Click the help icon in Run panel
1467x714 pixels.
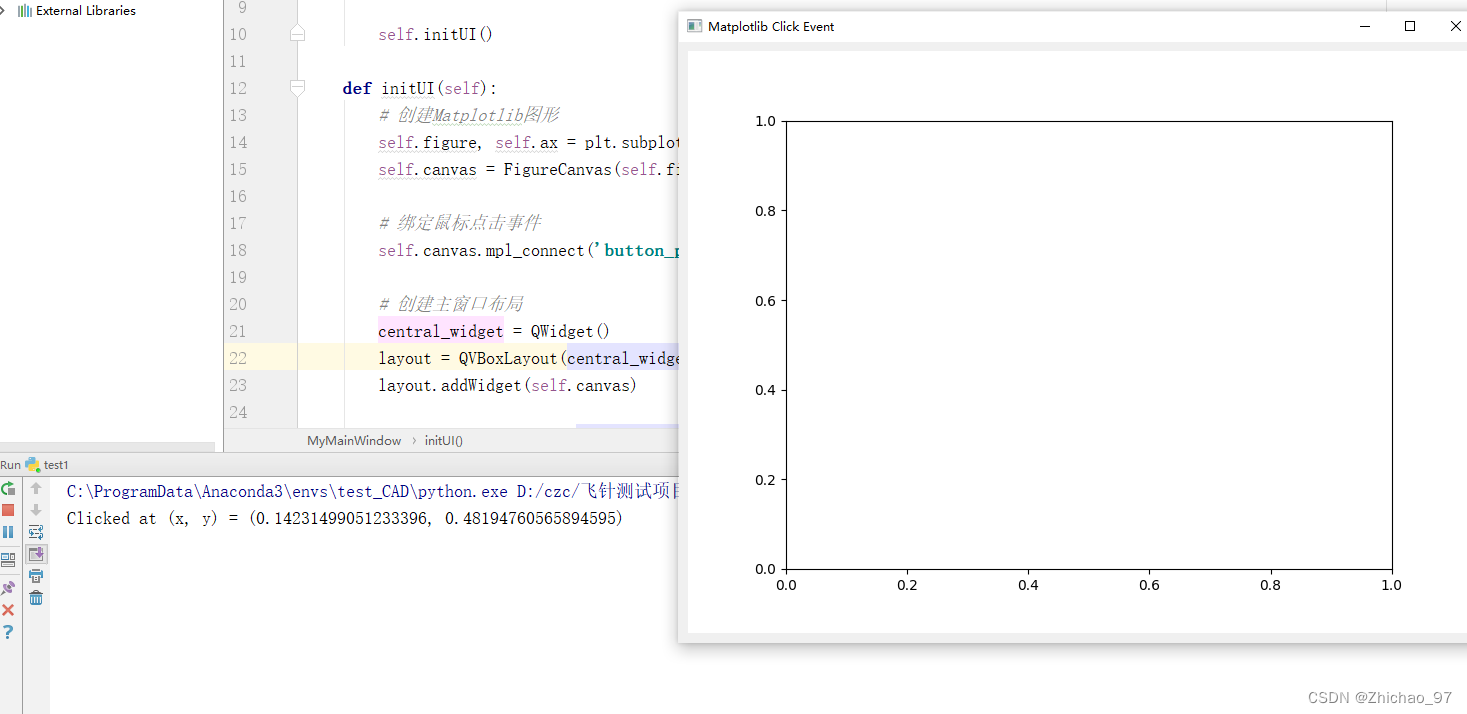[x=9, y=630]
